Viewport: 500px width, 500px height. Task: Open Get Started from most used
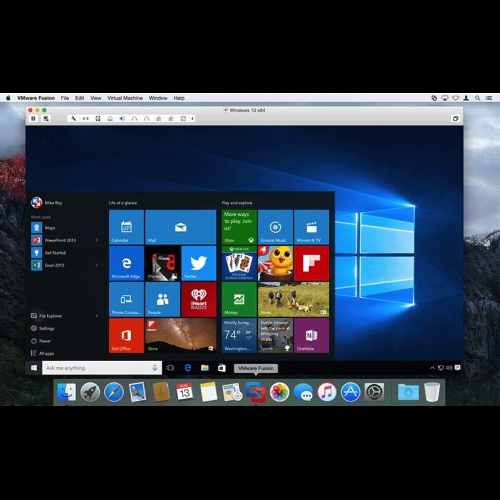tap(65, 253)
